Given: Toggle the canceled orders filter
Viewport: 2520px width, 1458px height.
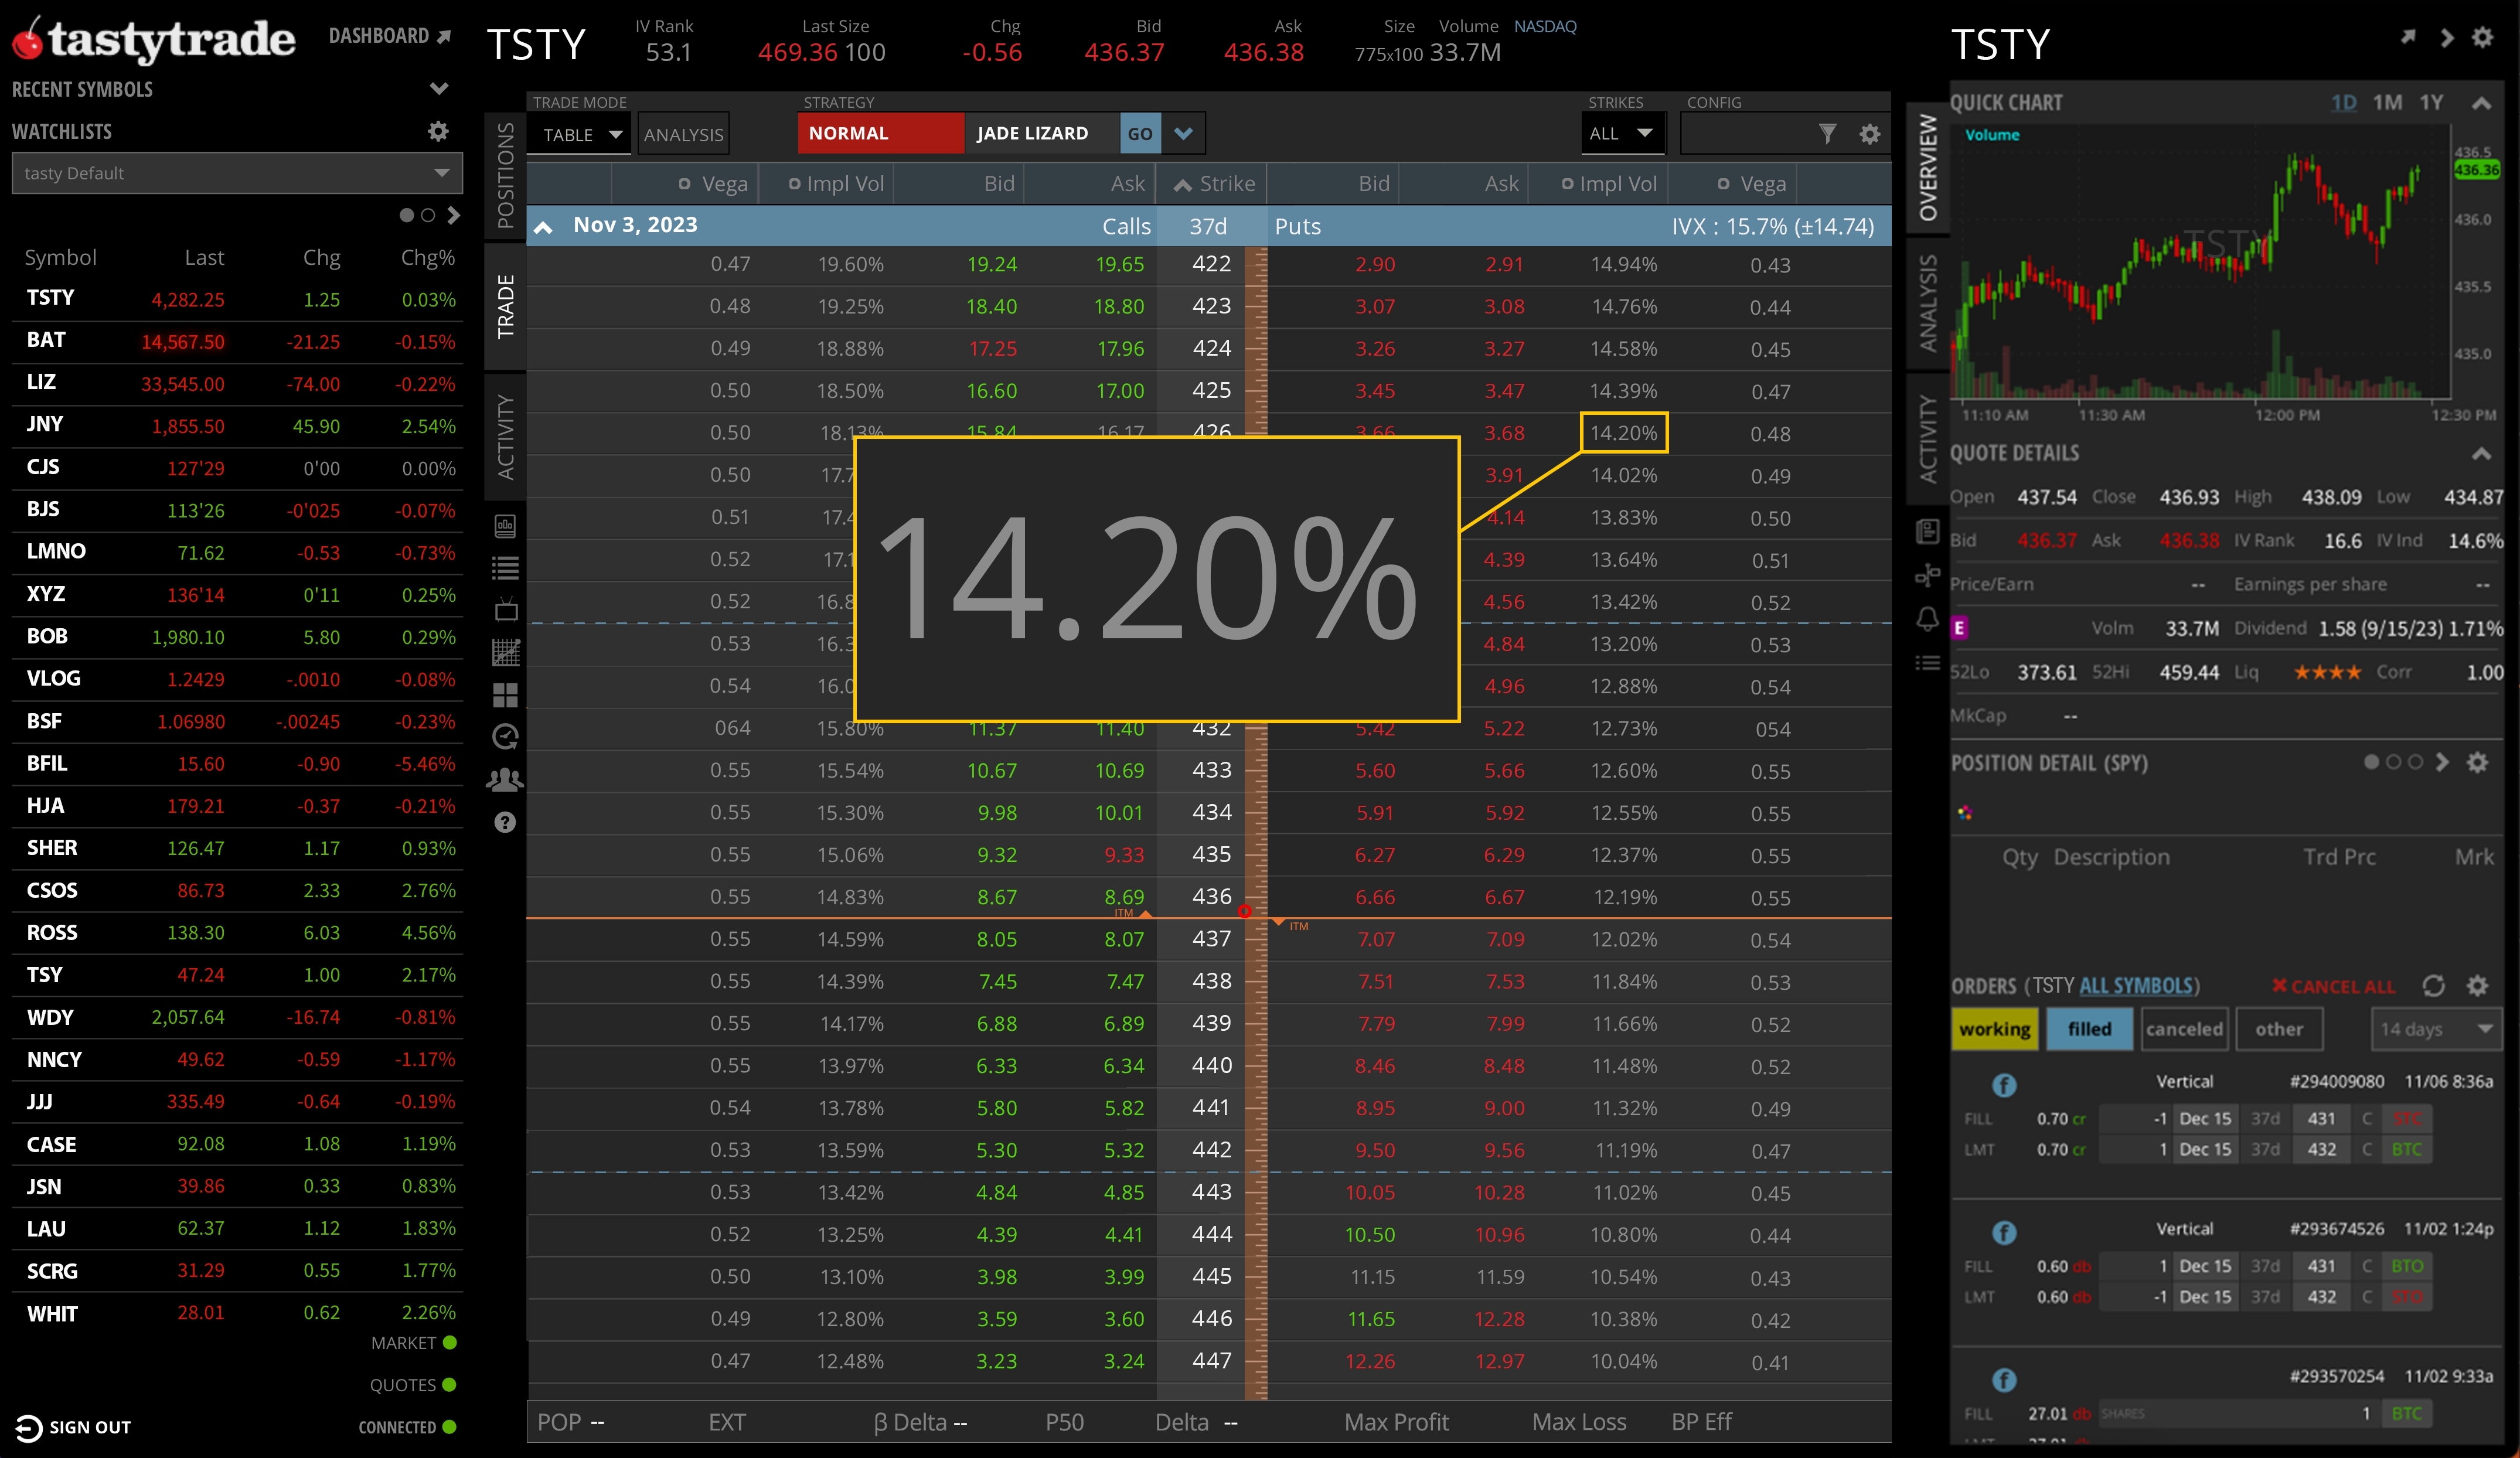Looking at the screenshot, I should [x=2184, y=1029].
